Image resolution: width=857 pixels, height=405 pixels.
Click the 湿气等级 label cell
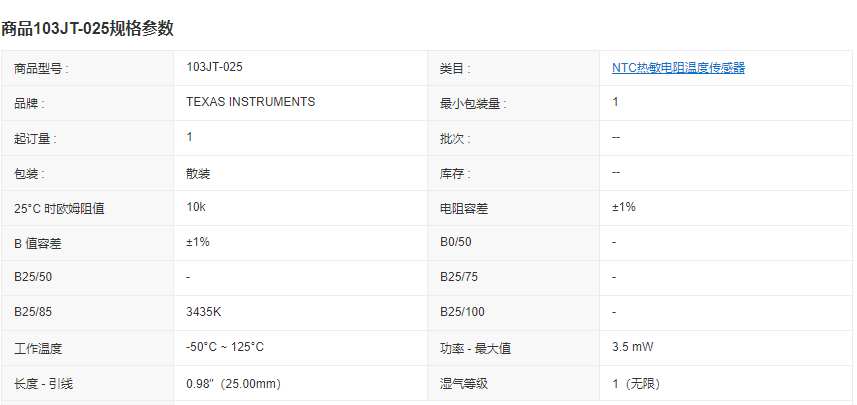(x=464, y=383)
